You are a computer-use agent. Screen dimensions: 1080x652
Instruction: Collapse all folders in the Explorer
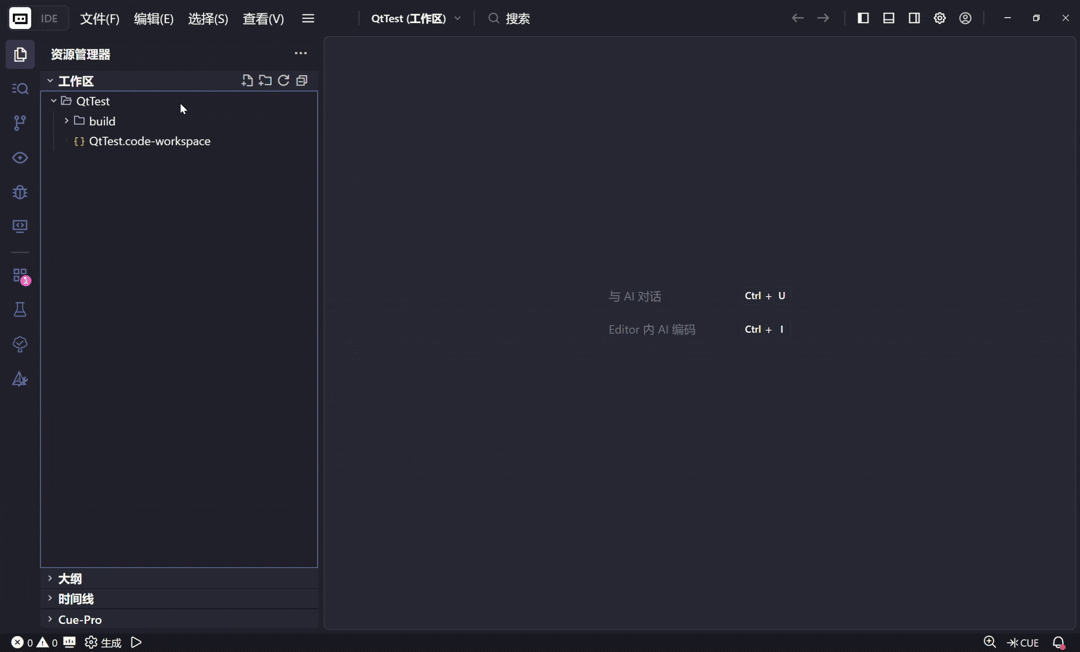pyautogui.click(x=301, y=80)
